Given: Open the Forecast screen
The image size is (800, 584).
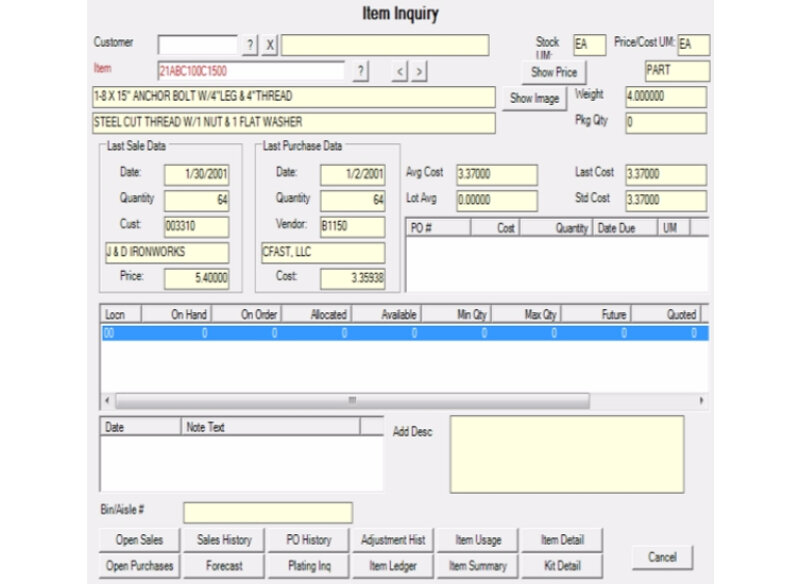Looking at the screenshot, I should (224, 566).
